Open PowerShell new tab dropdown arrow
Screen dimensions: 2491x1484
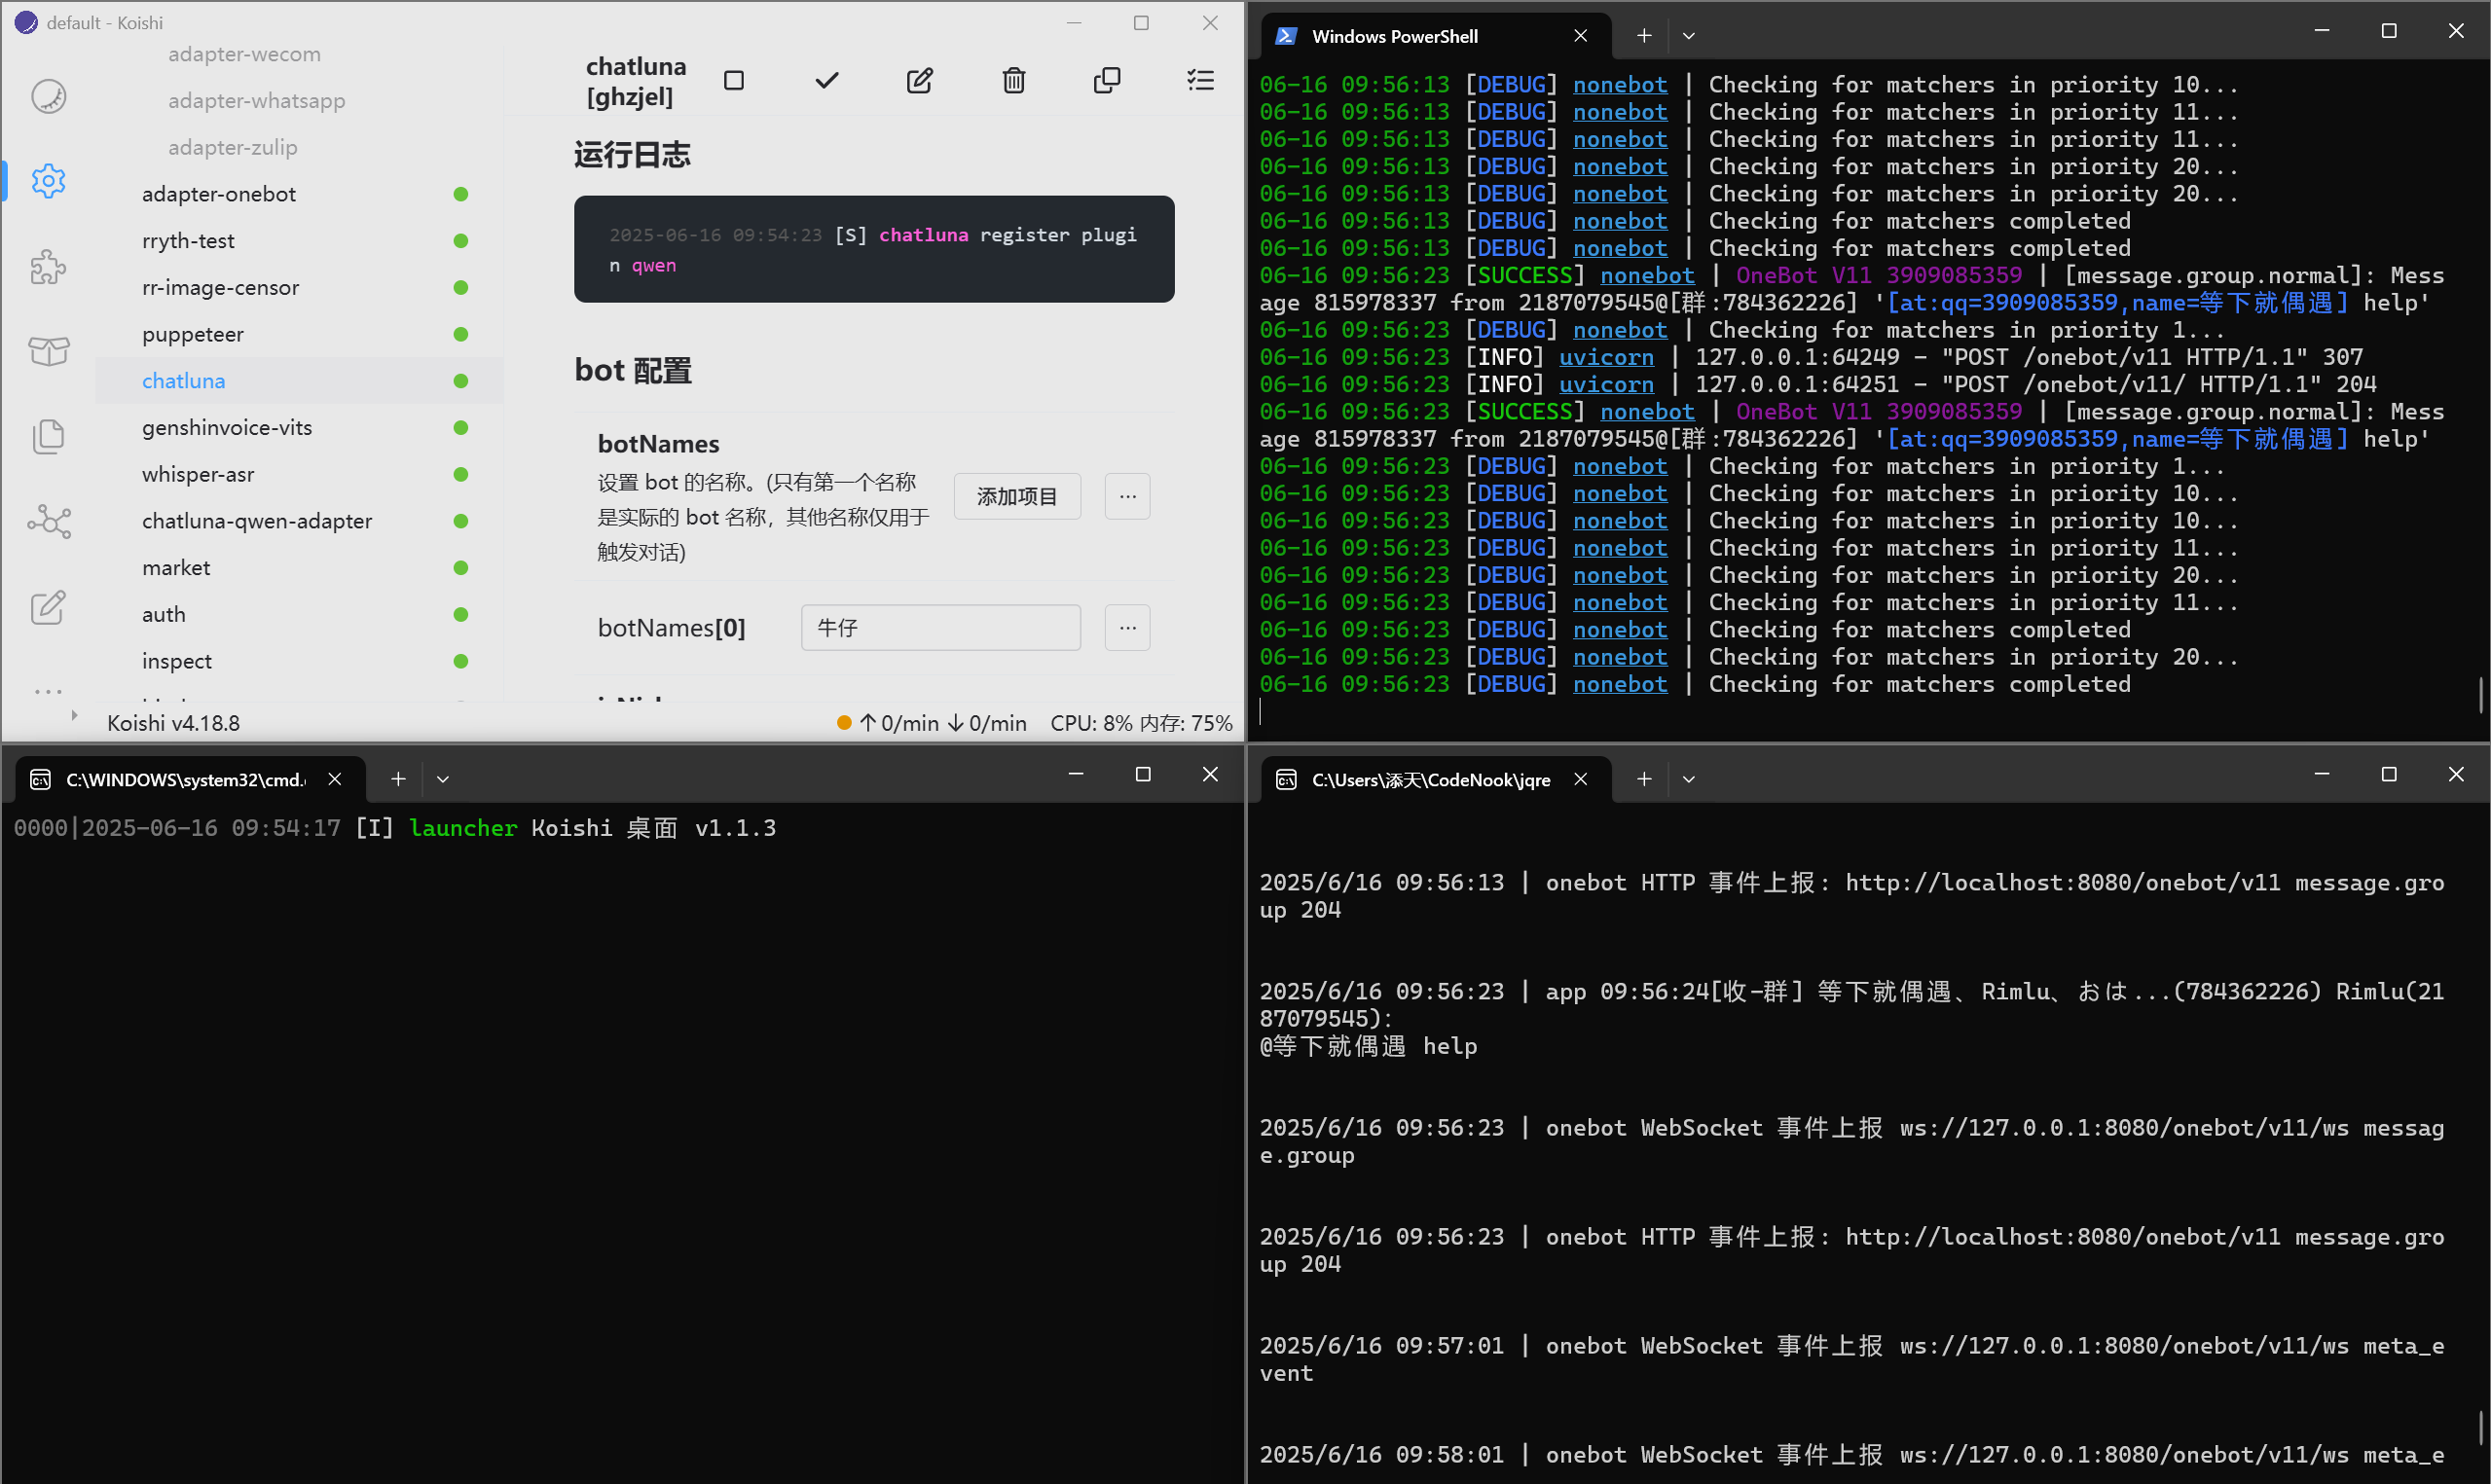pyautogui.click(x=1688, y=36)
